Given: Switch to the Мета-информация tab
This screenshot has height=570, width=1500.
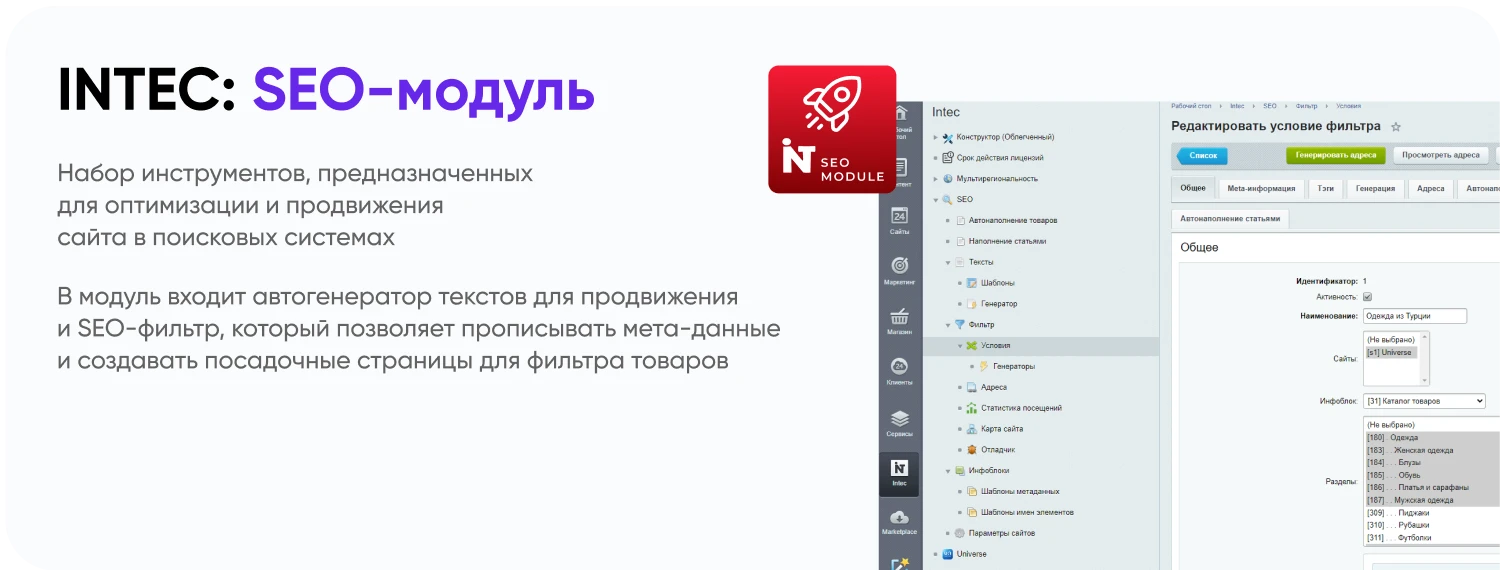Looking at the screenshot, I should [1261, 188].
